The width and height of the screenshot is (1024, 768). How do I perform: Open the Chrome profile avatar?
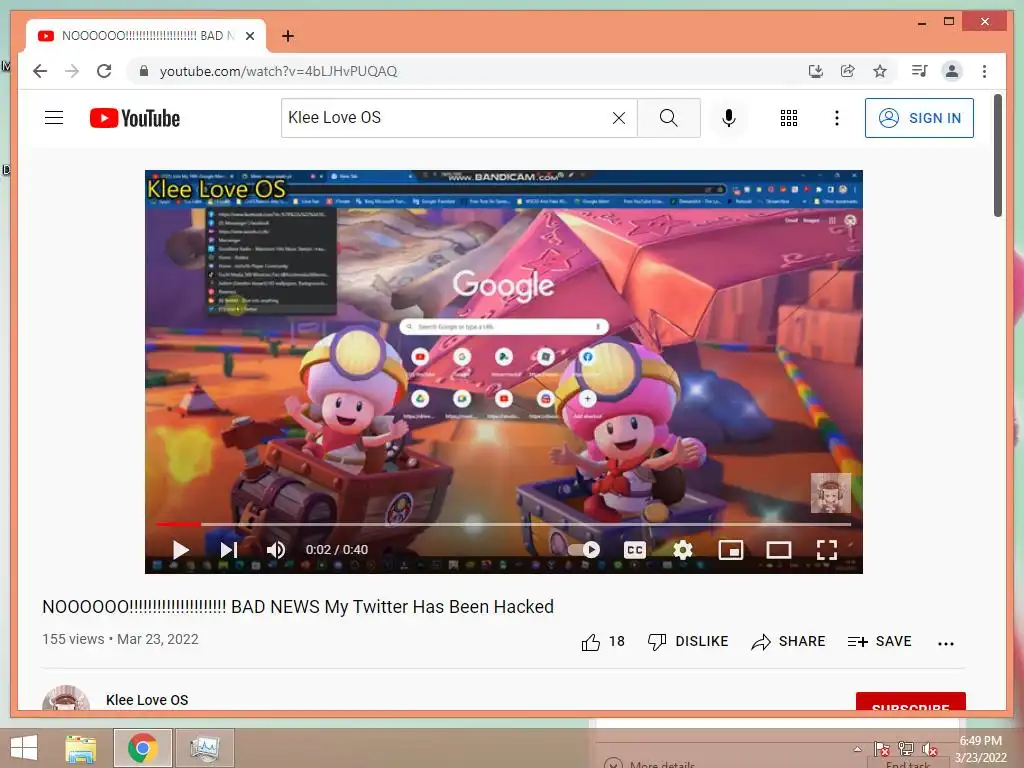point(952,71)
